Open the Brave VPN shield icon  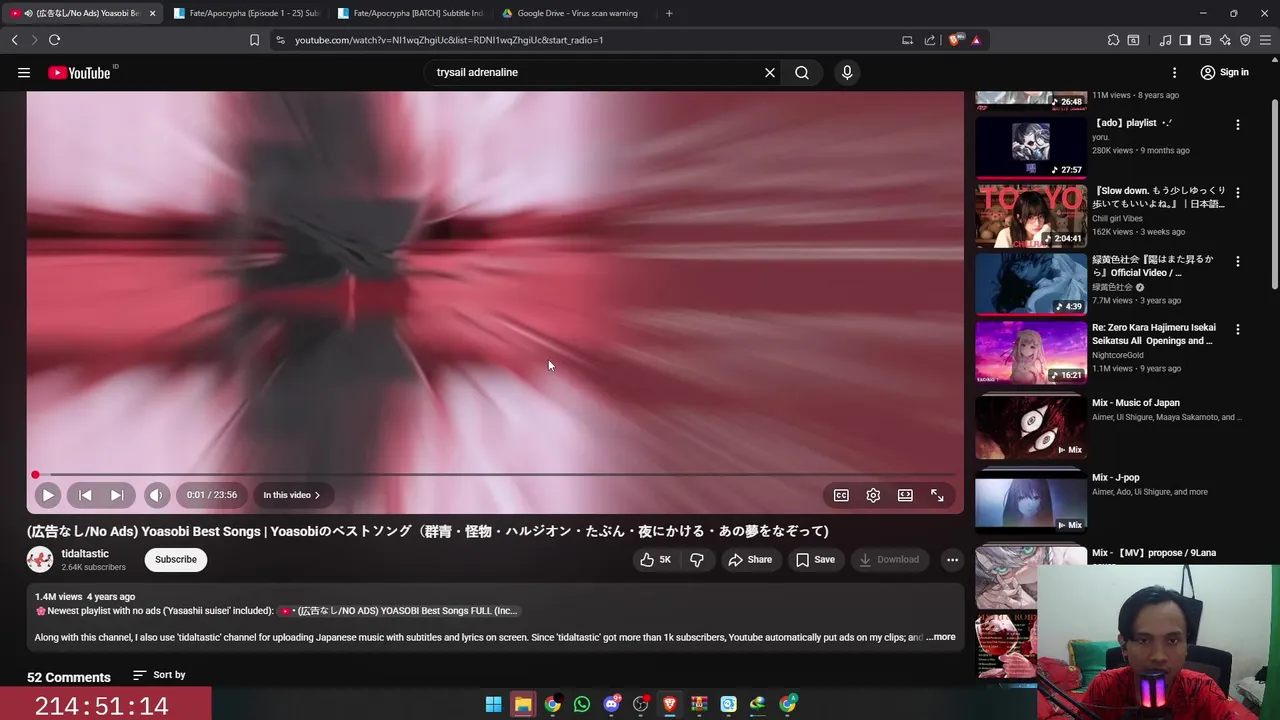(x=1245, y=40)
